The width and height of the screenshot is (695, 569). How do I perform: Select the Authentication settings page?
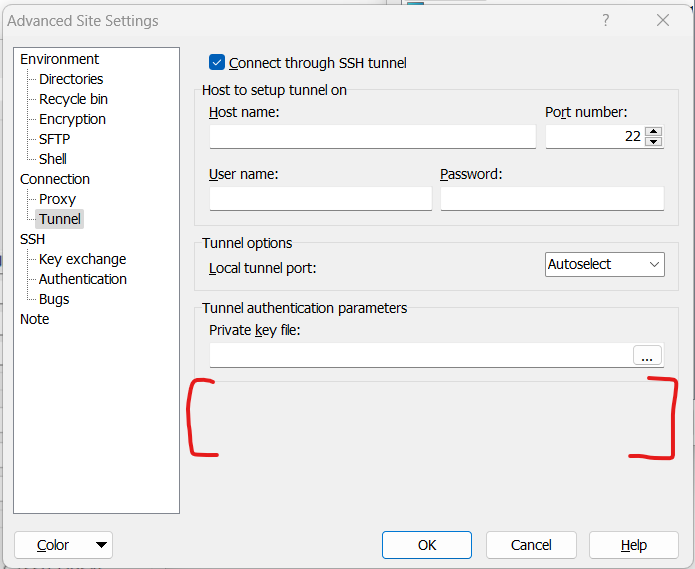[x=82, y=279]
